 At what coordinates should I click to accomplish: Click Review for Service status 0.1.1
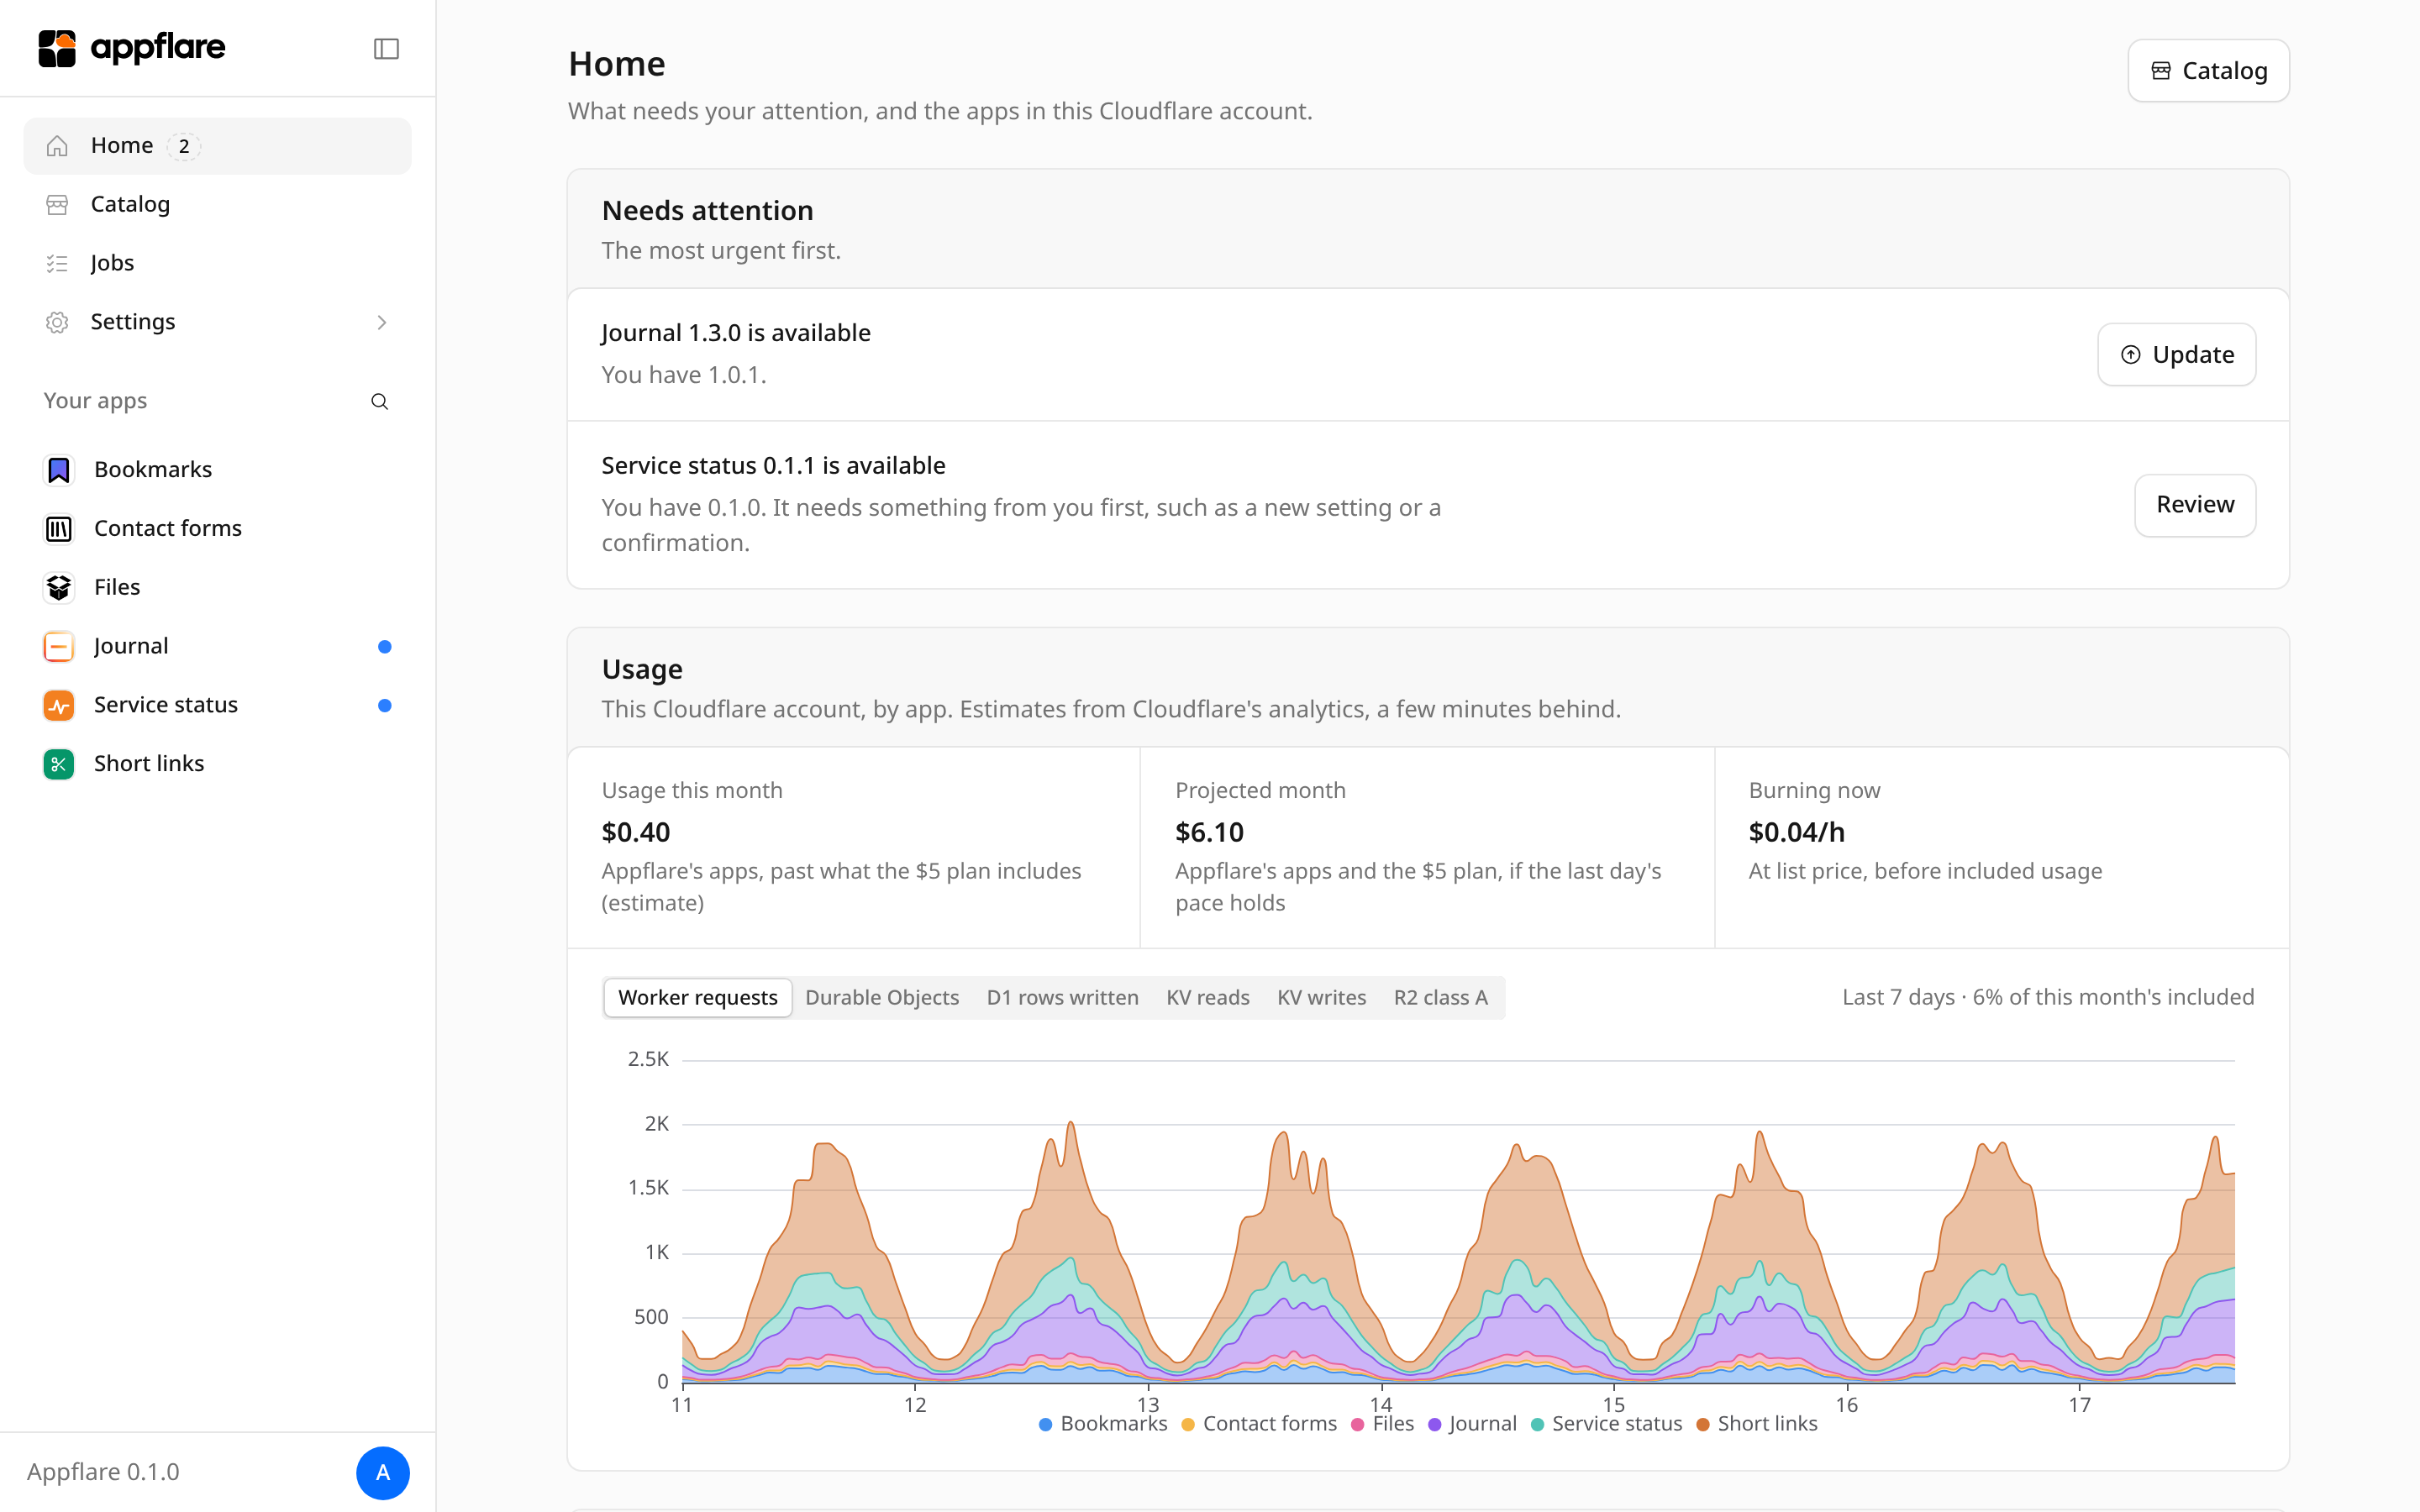(2195, 505)
